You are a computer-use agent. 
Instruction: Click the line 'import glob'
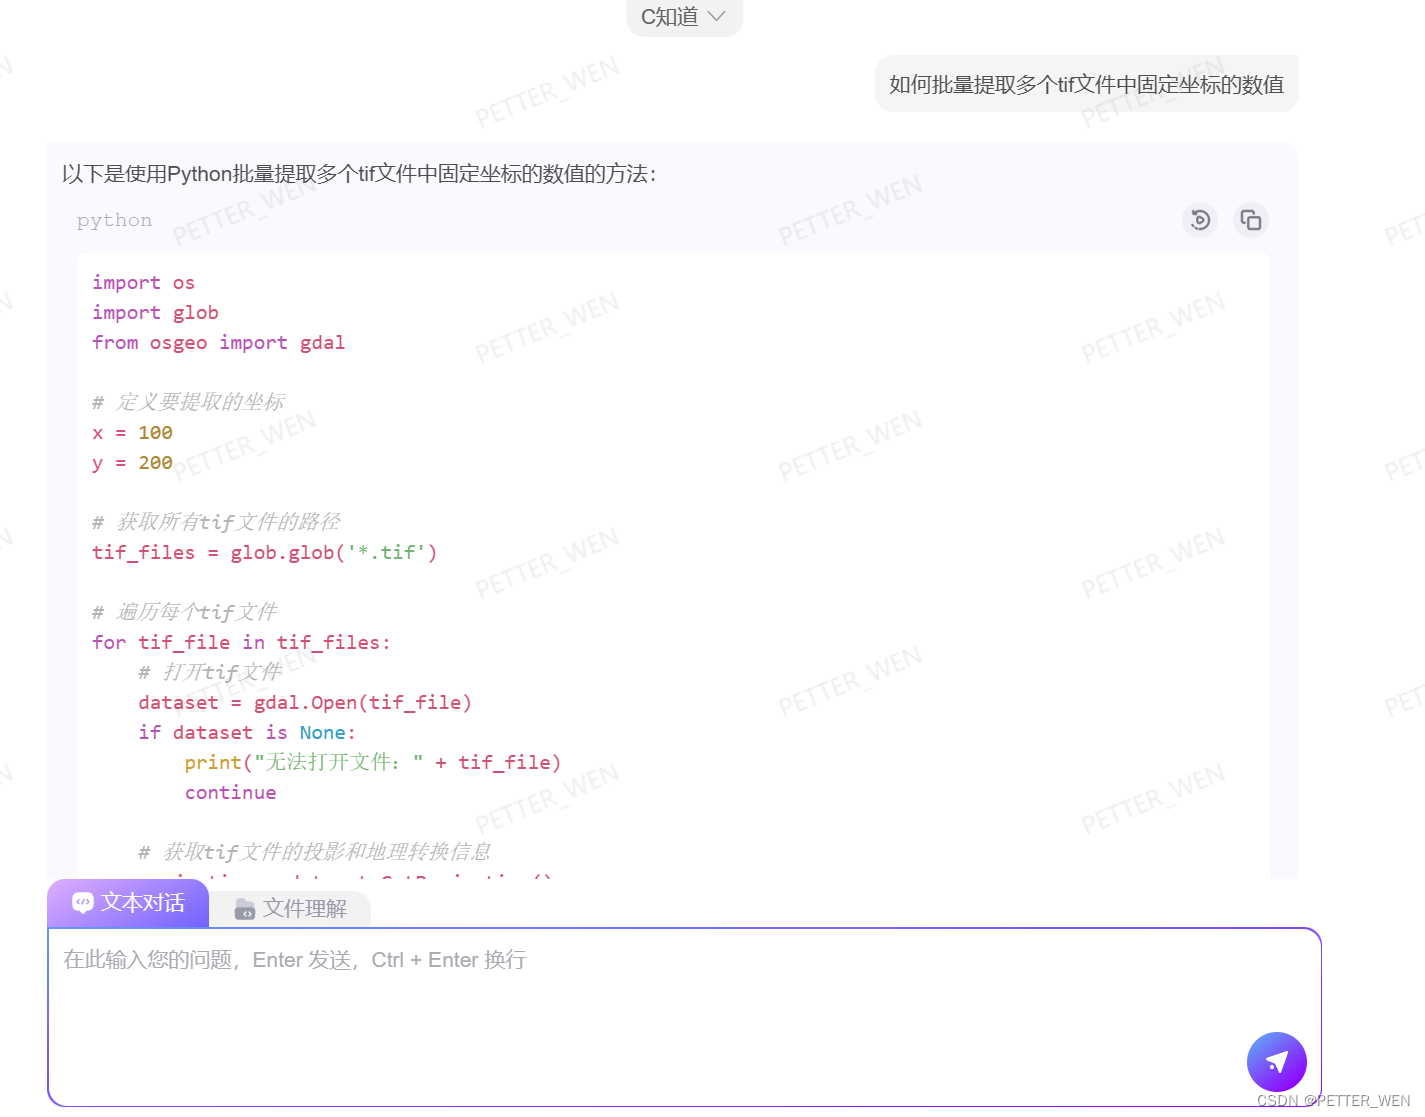[x=155, y=313]
